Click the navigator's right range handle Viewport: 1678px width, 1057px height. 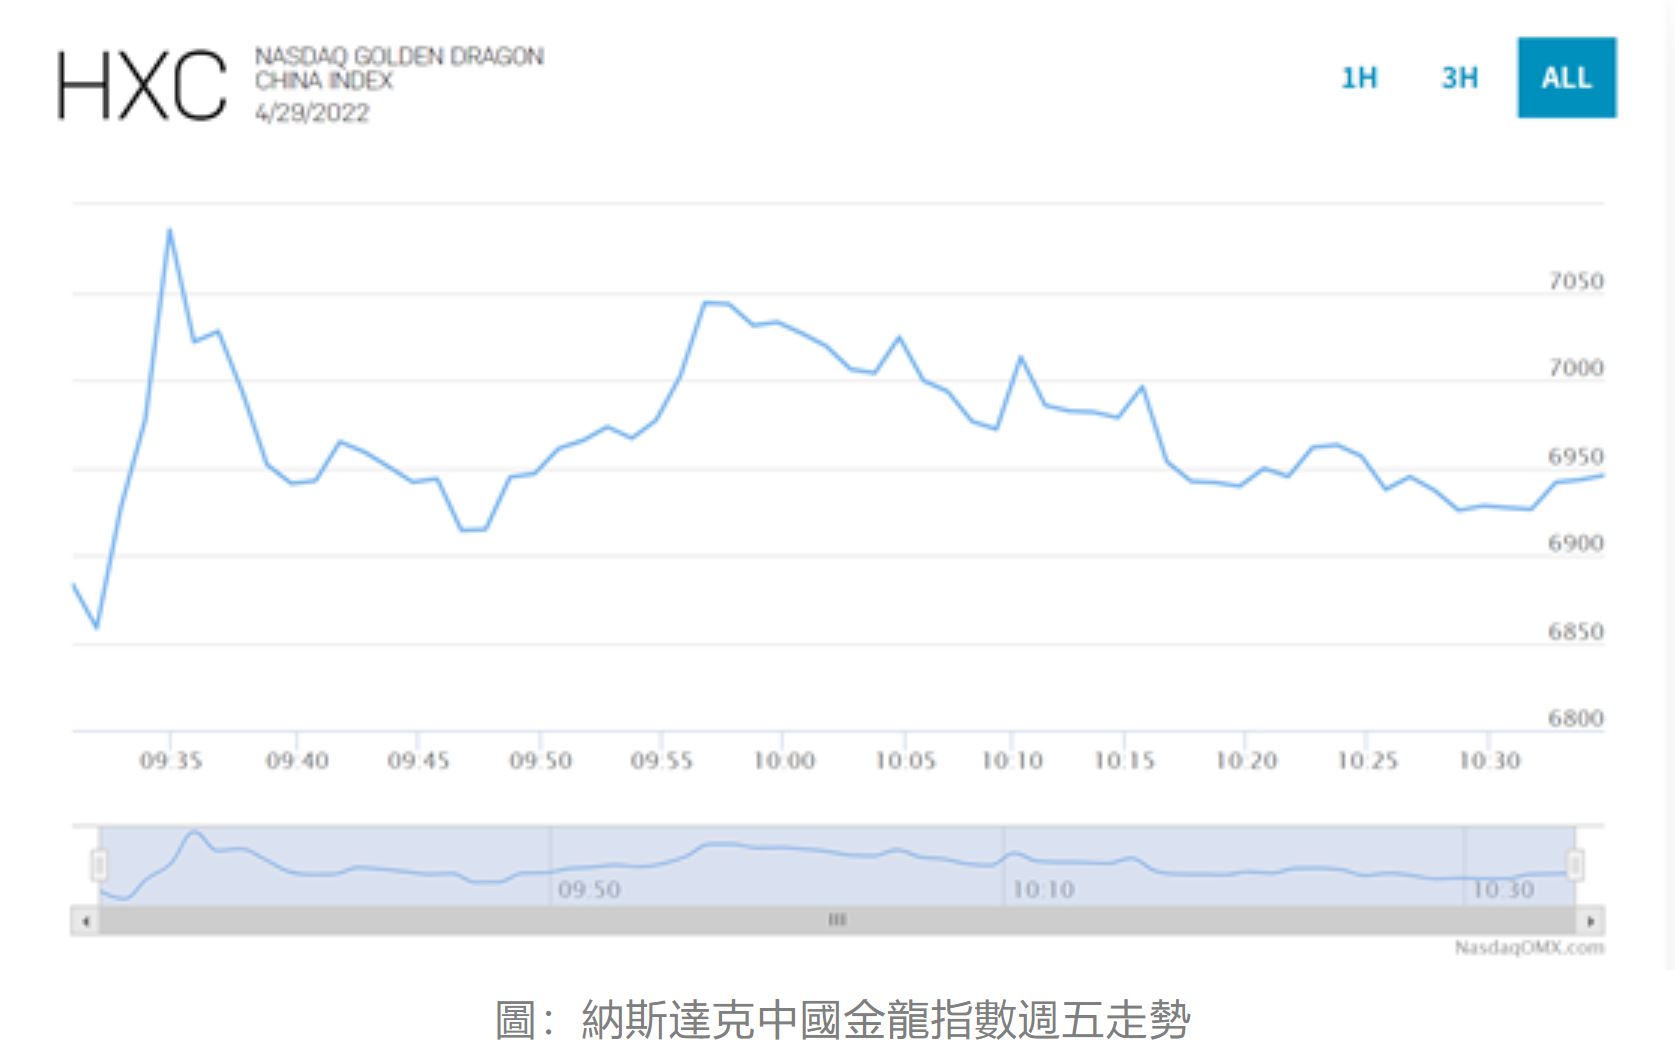1575,864
